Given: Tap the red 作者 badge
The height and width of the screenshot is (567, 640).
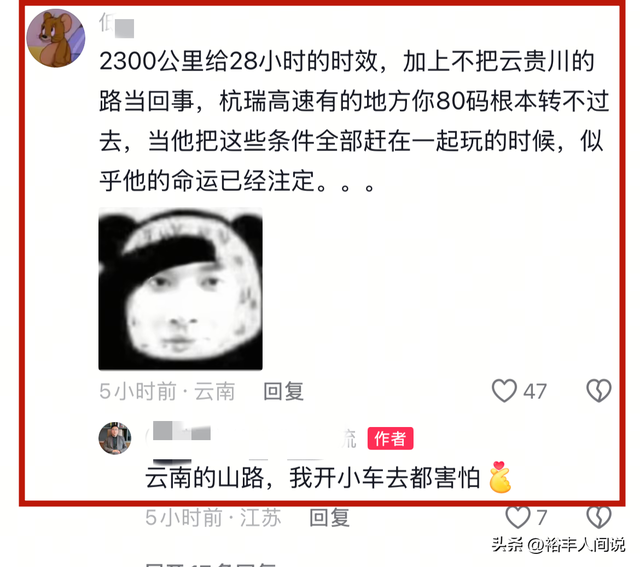Looking at the screenshot, I should tap(390, 438).
